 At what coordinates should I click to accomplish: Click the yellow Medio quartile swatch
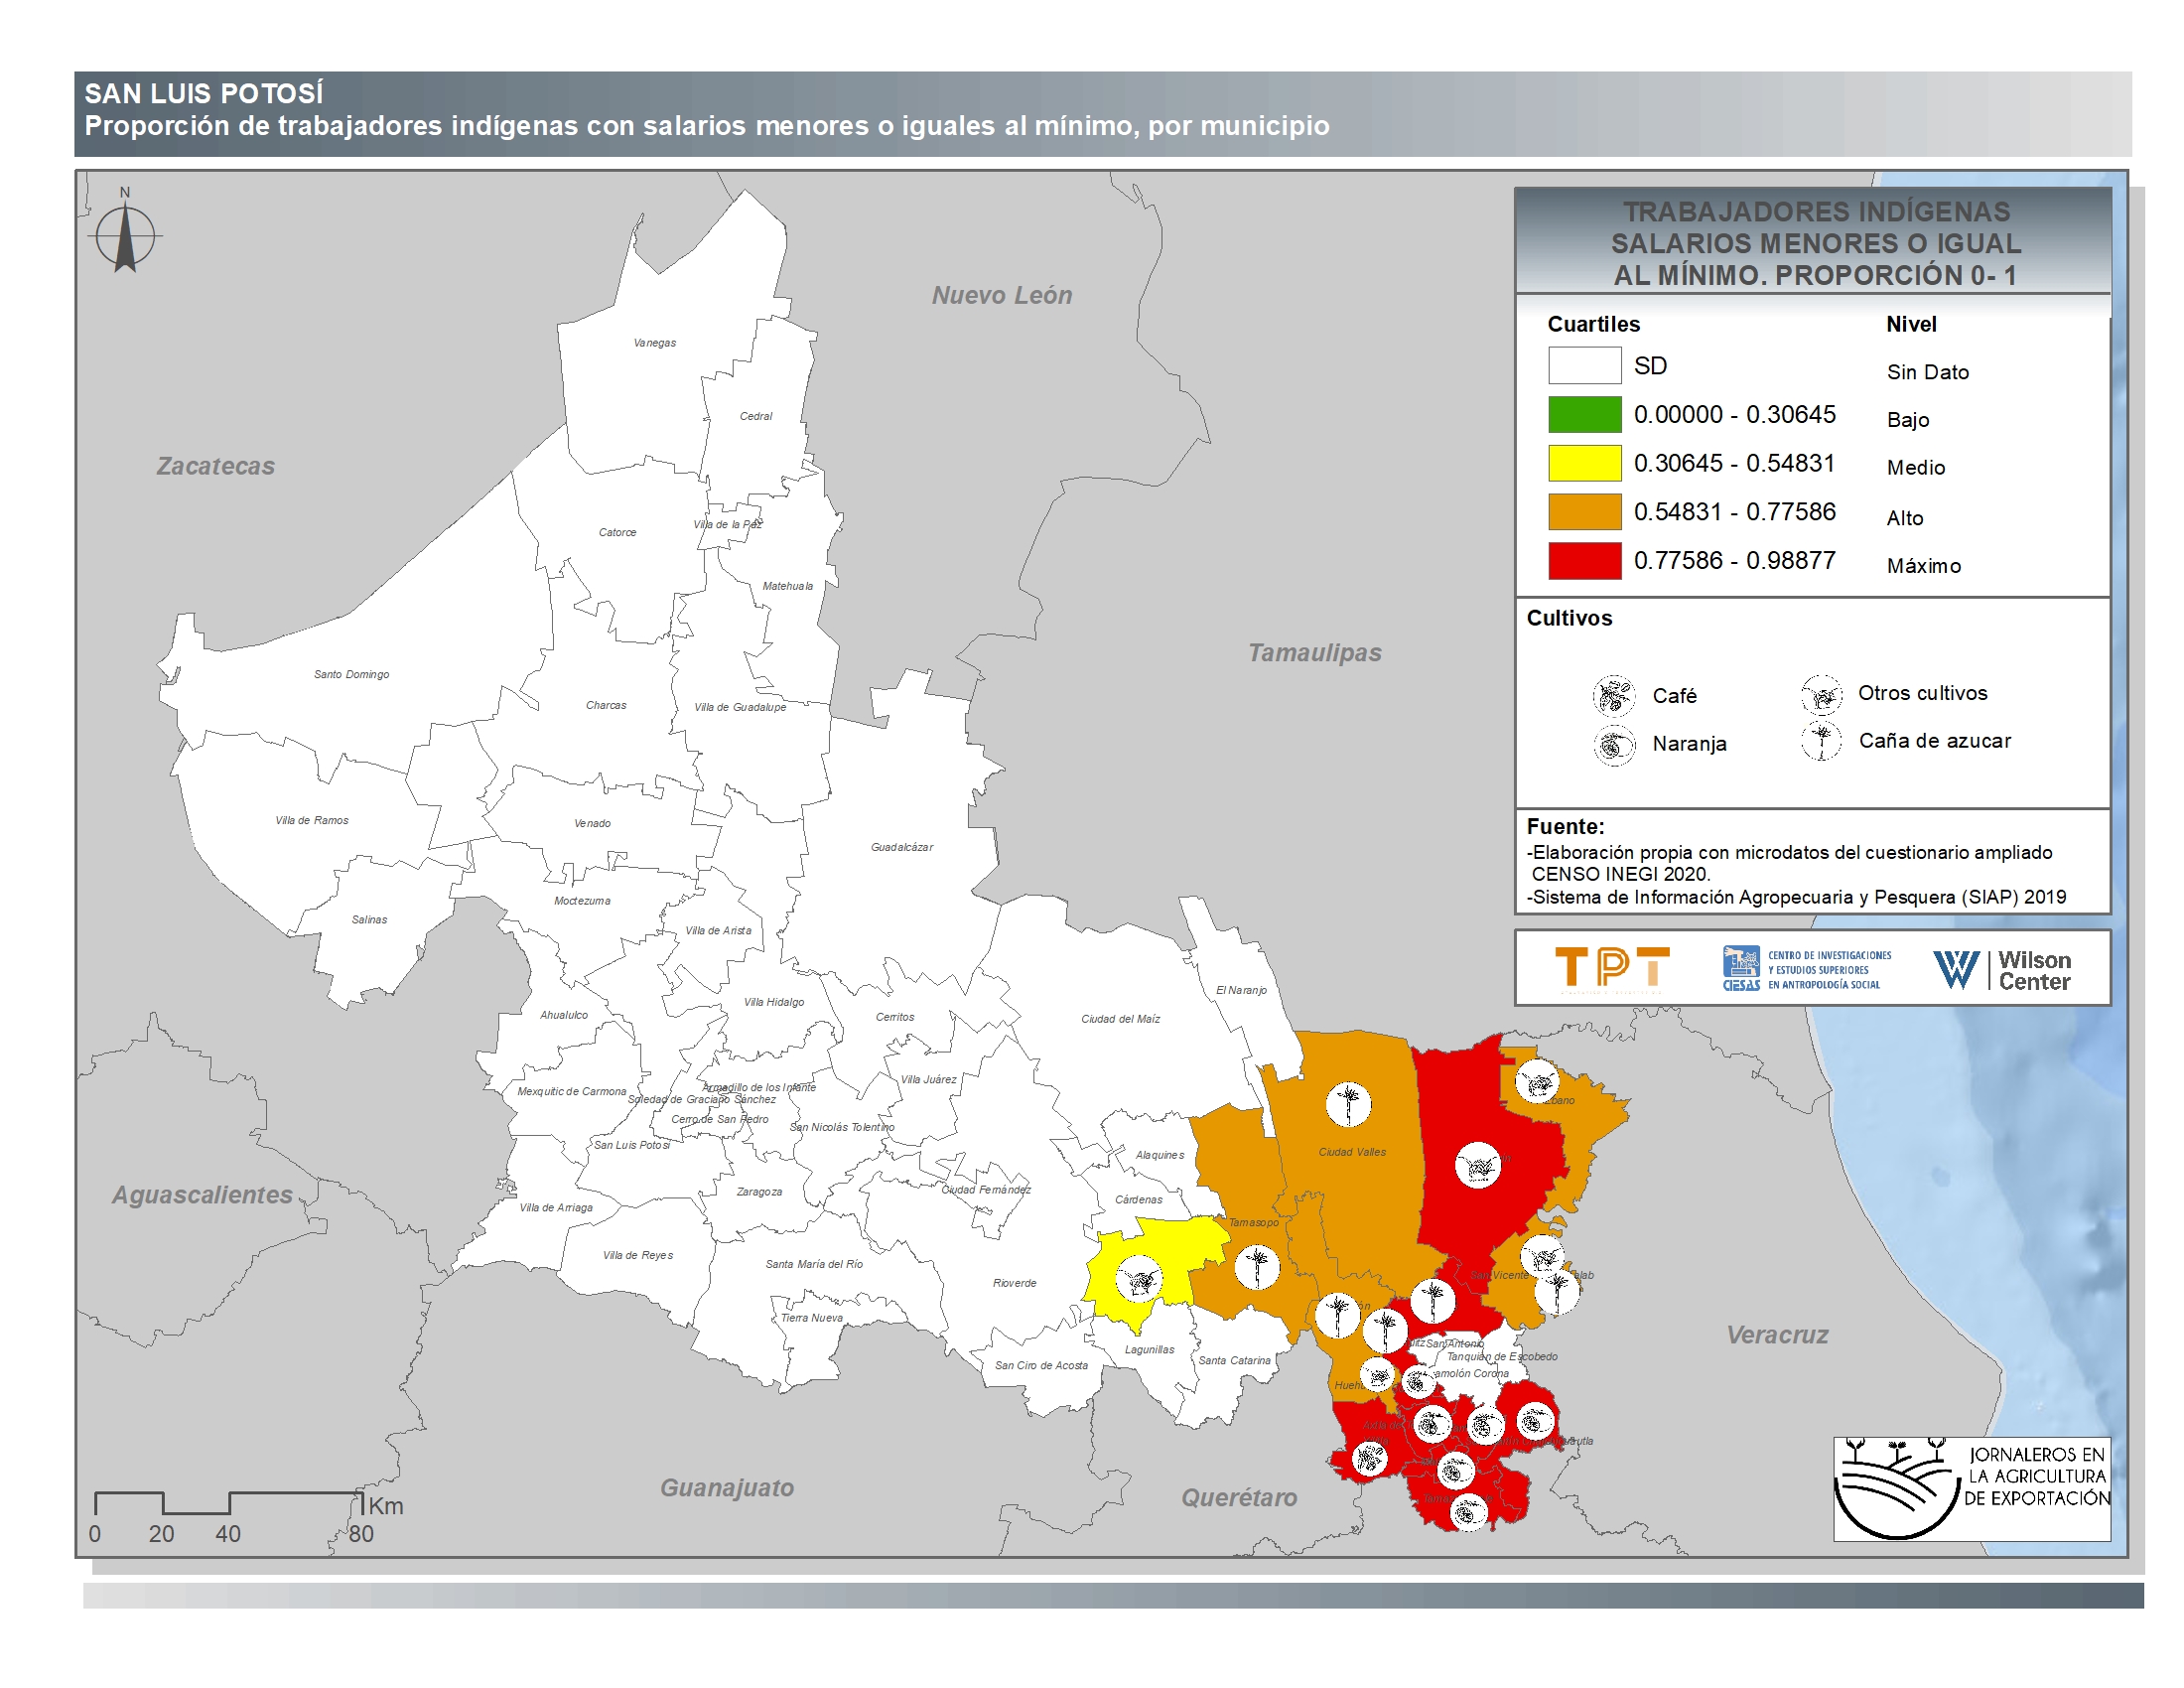pyautogui.click(x=1584, y=463)
